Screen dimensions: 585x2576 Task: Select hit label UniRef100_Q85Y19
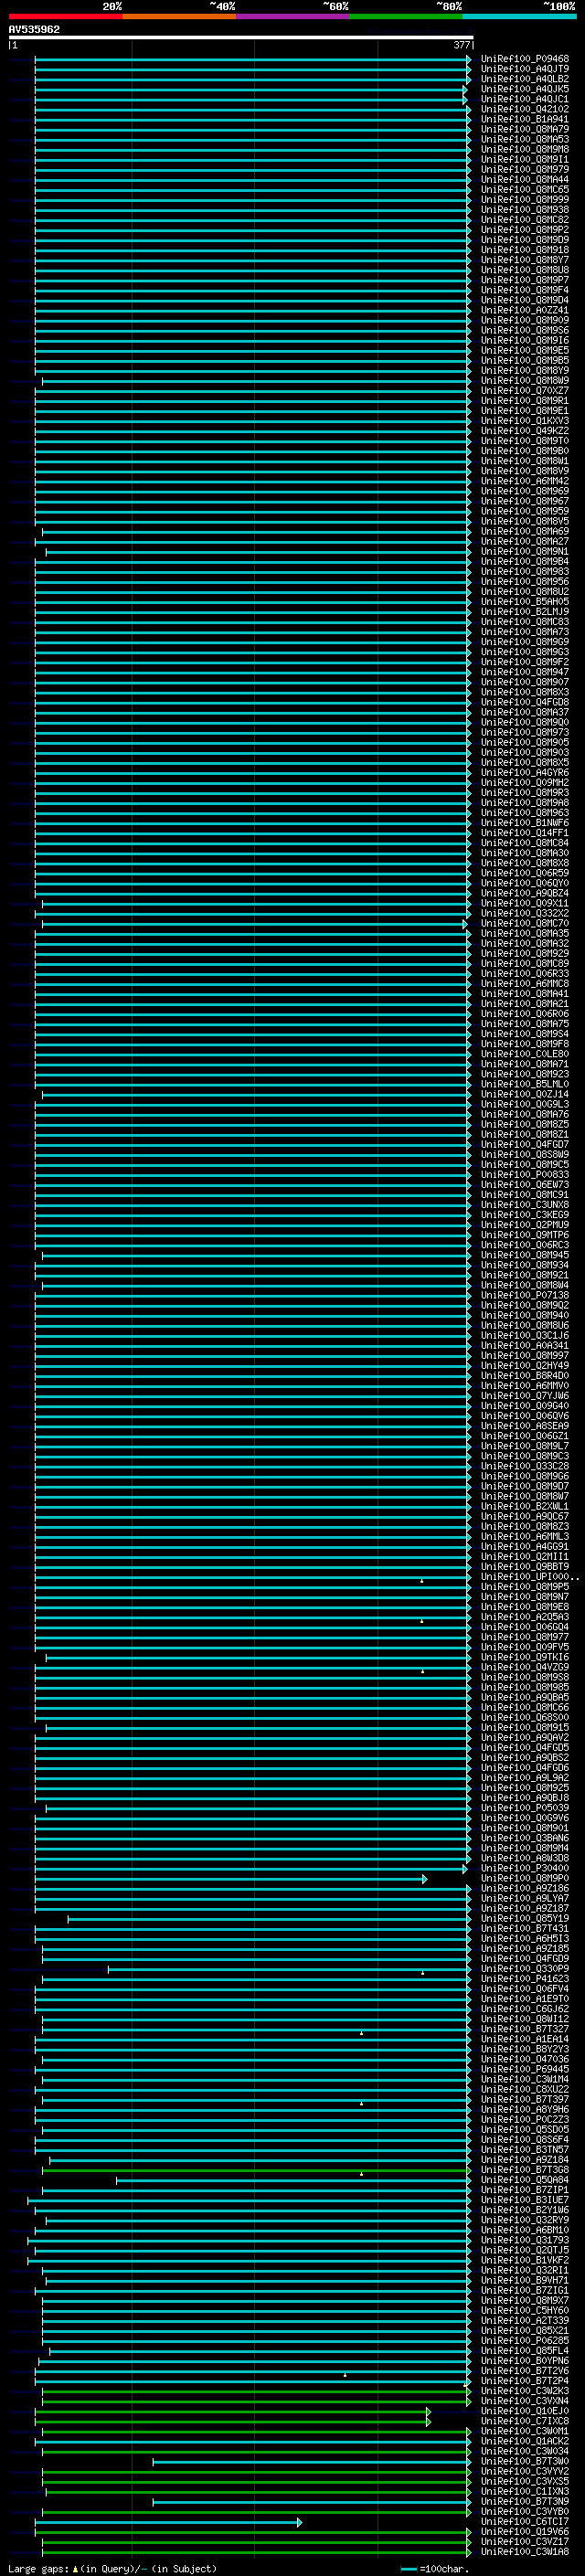[525, 1918]
